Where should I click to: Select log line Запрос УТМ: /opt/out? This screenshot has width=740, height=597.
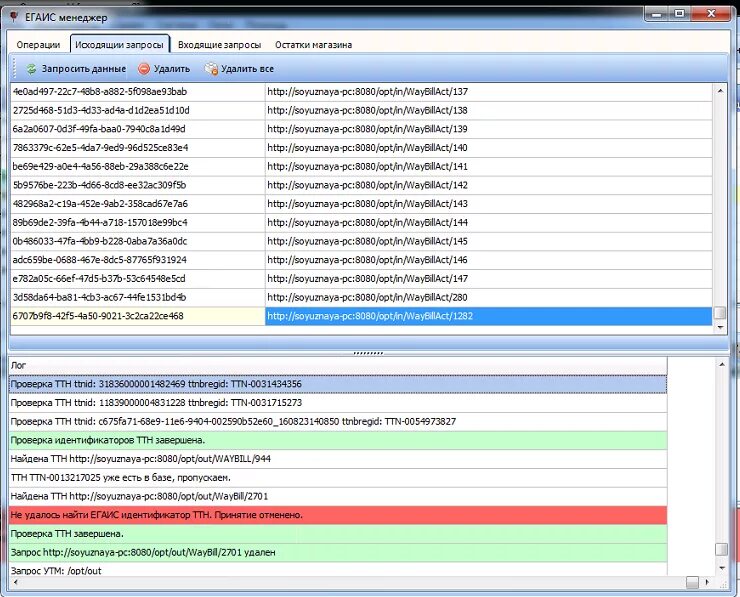click(x=338, y=570)
